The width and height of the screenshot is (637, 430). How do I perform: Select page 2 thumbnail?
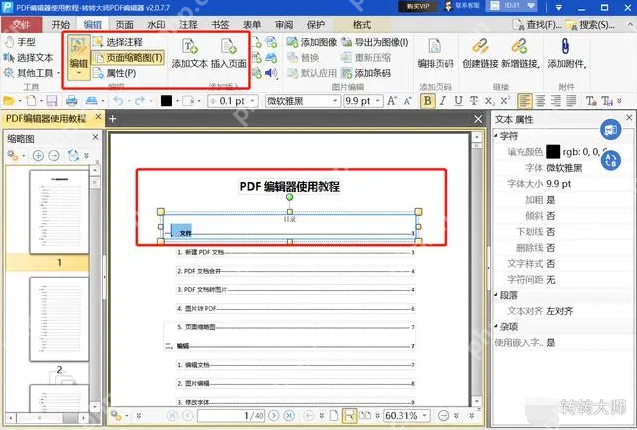click(x=59, y=319)
